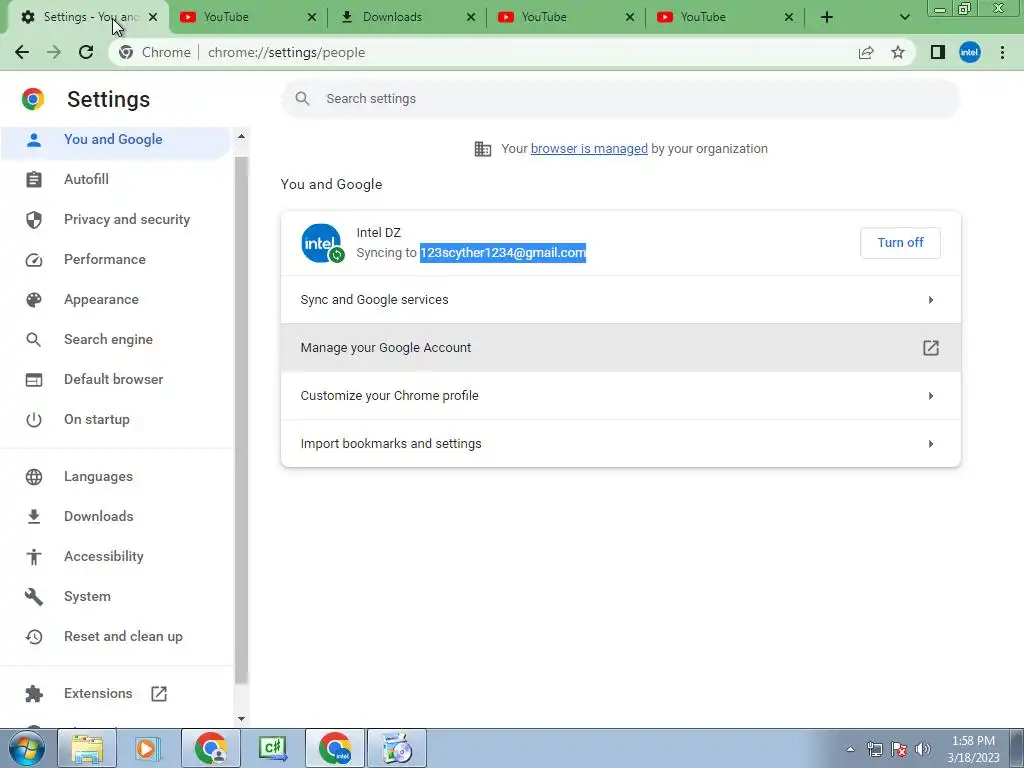
Task: Open the browser side panel
Action: click(x=938, y=52)
